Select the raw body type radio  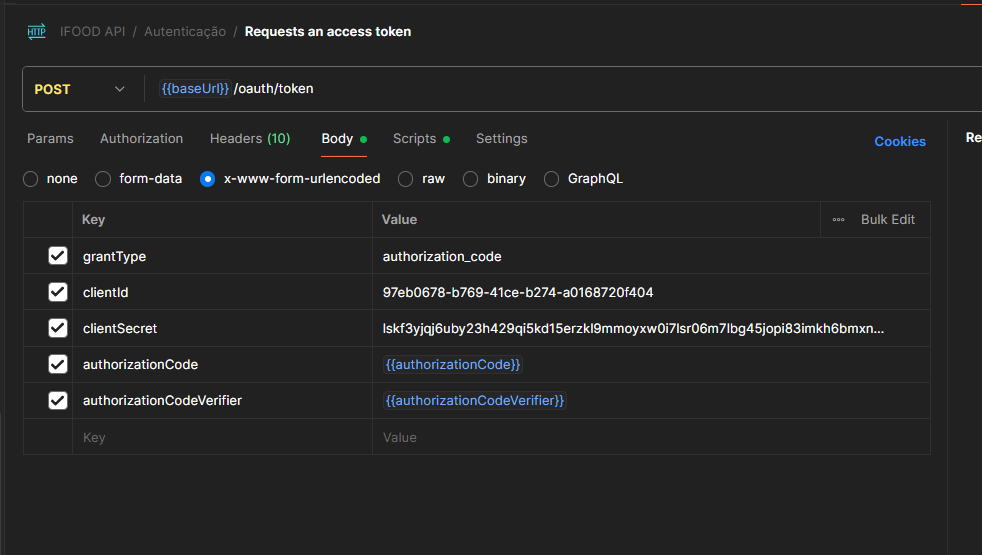[406, 179]
